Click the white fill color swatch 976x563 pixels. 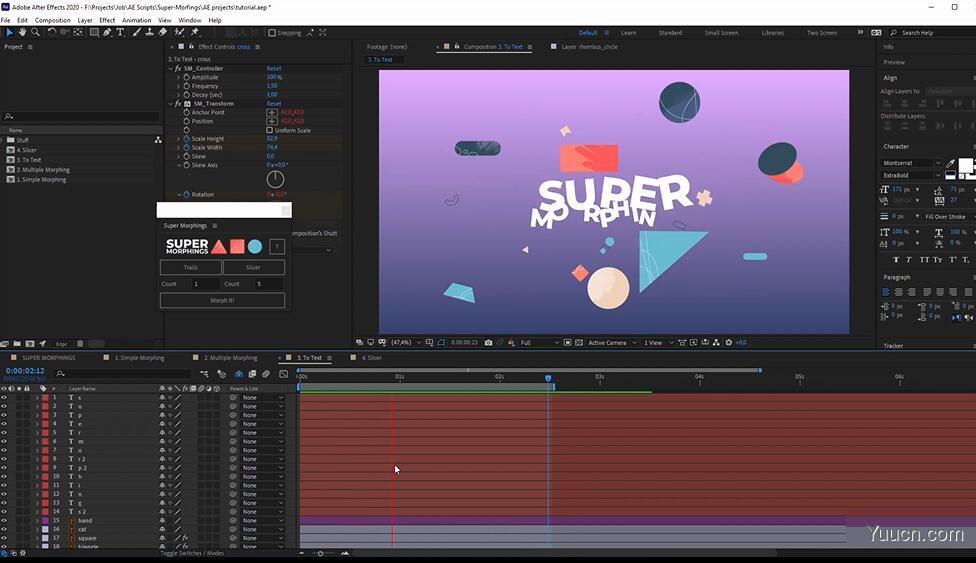(965, 165)
